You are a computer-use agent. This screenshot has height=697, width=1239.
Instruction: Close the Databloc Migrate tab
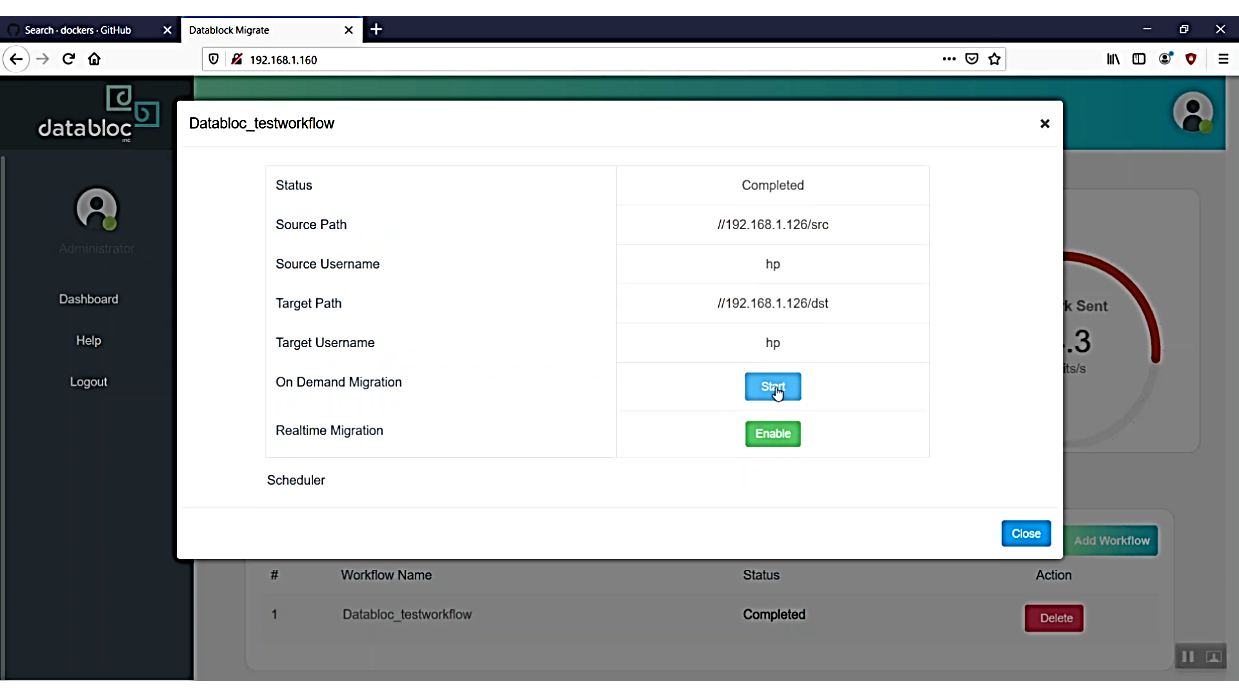click(x=348, y=30)
